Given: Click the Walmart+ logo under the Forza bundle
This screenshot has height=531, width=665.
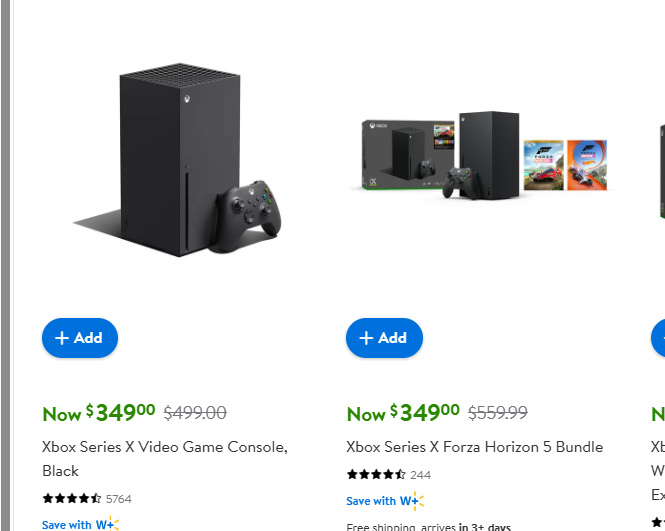Looking at the screenshot, I should click(411, 501).
